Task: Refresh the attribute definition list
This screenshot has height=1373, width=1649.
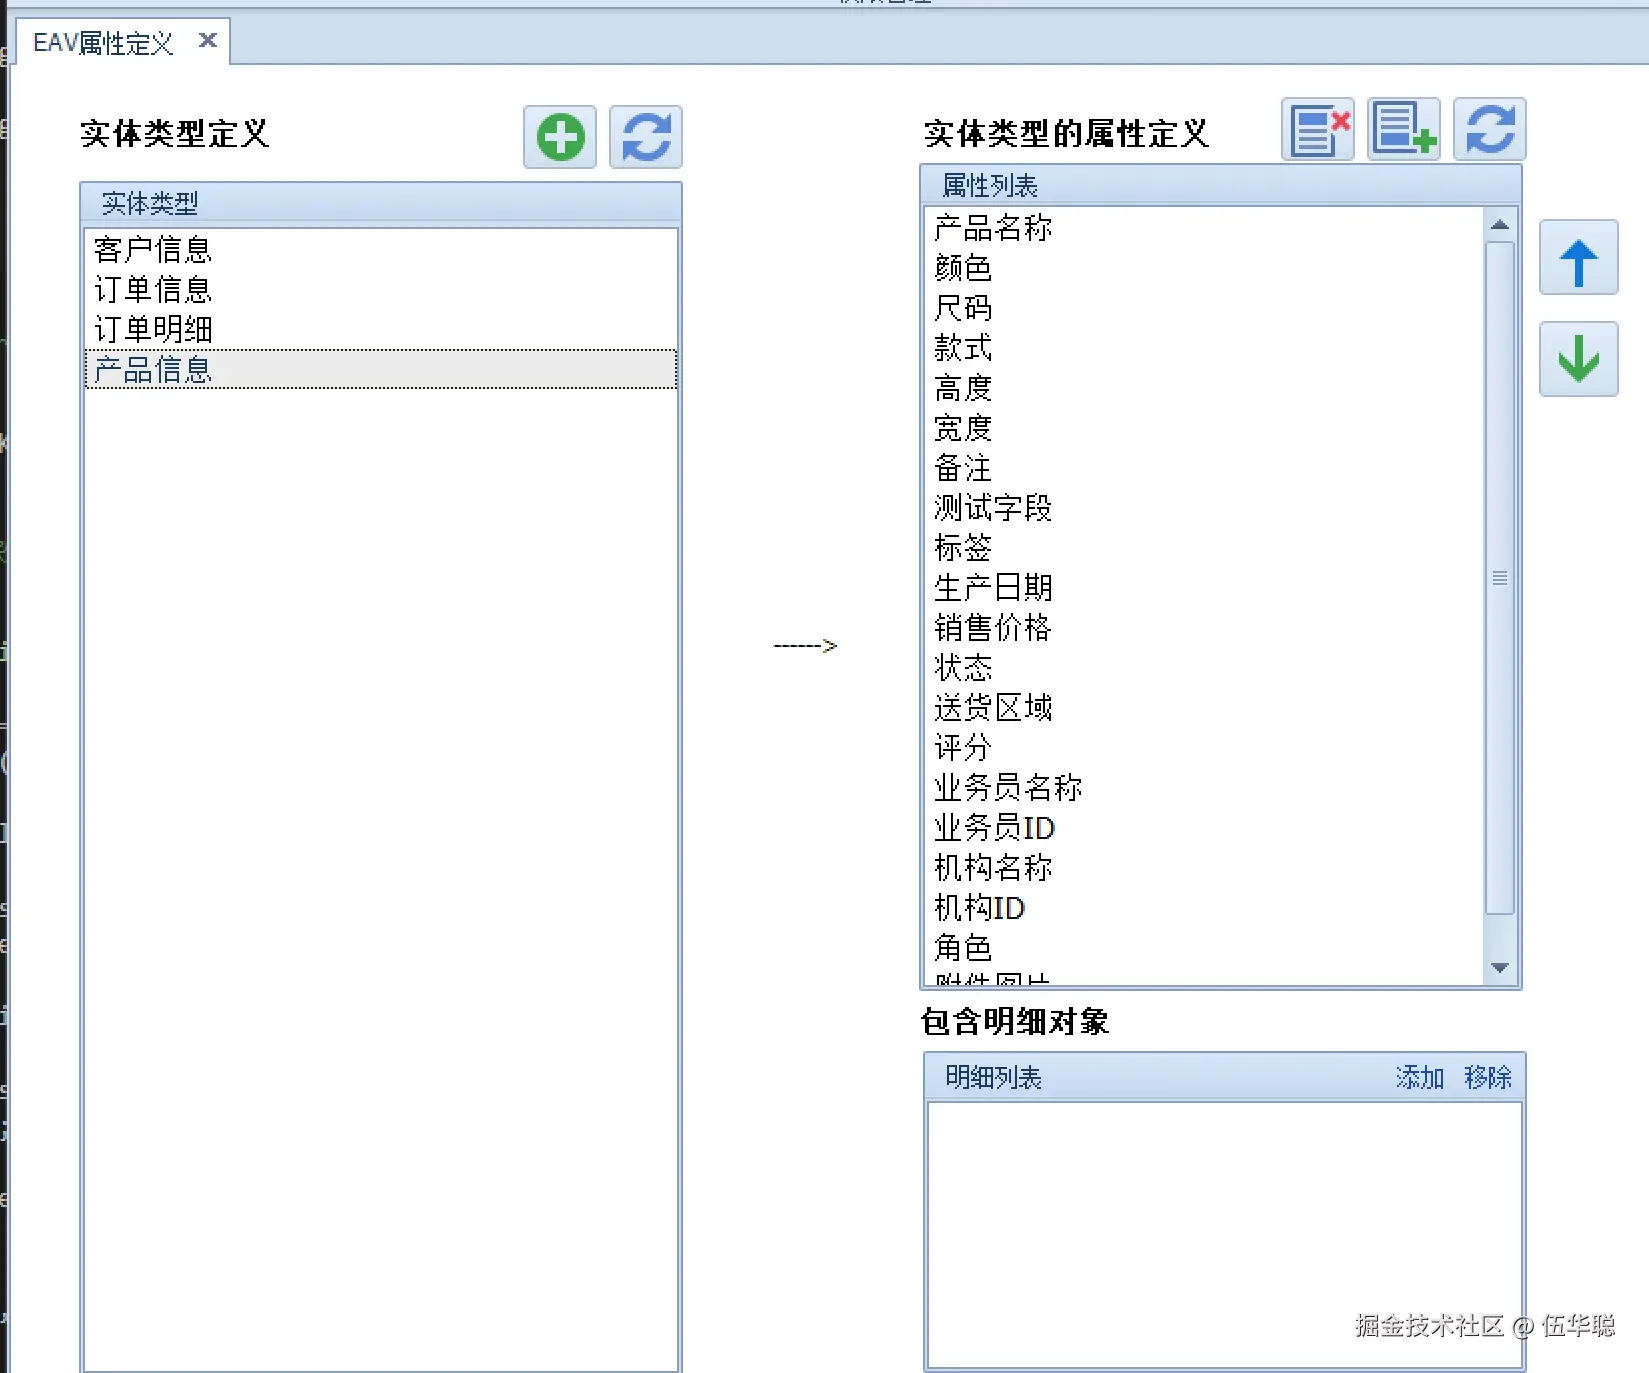Action: point(1490,129)
